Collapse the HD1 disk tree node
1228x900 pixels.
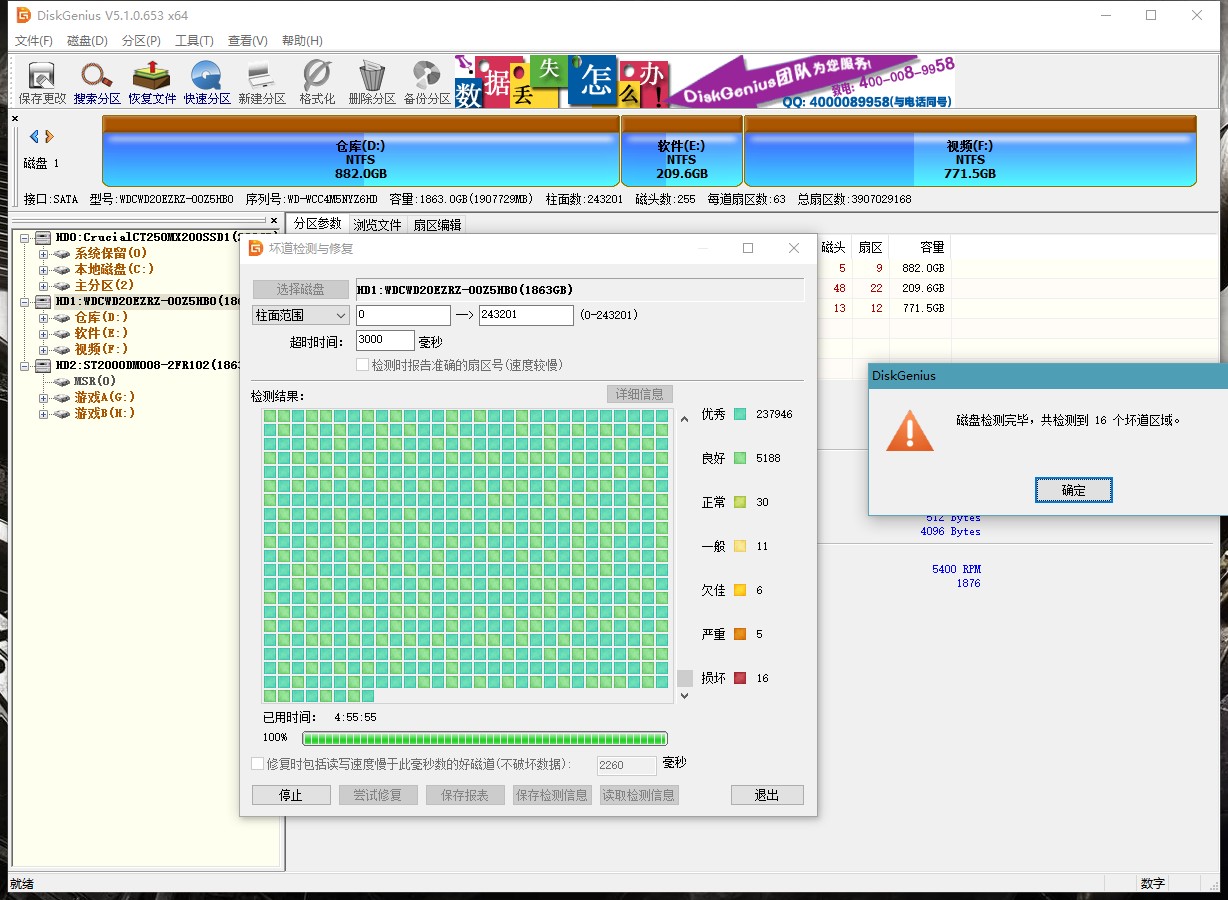point(25,302)
